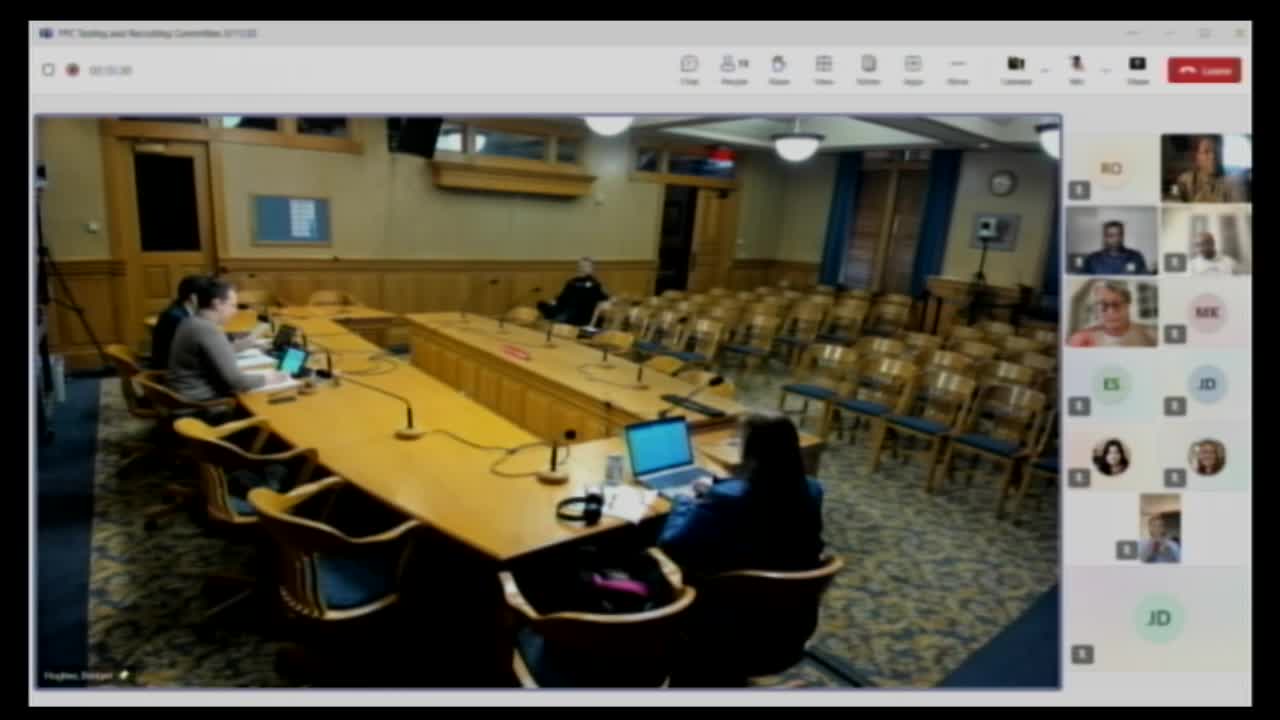
Task: Open meeting Notes
Action: click(868, 69)
